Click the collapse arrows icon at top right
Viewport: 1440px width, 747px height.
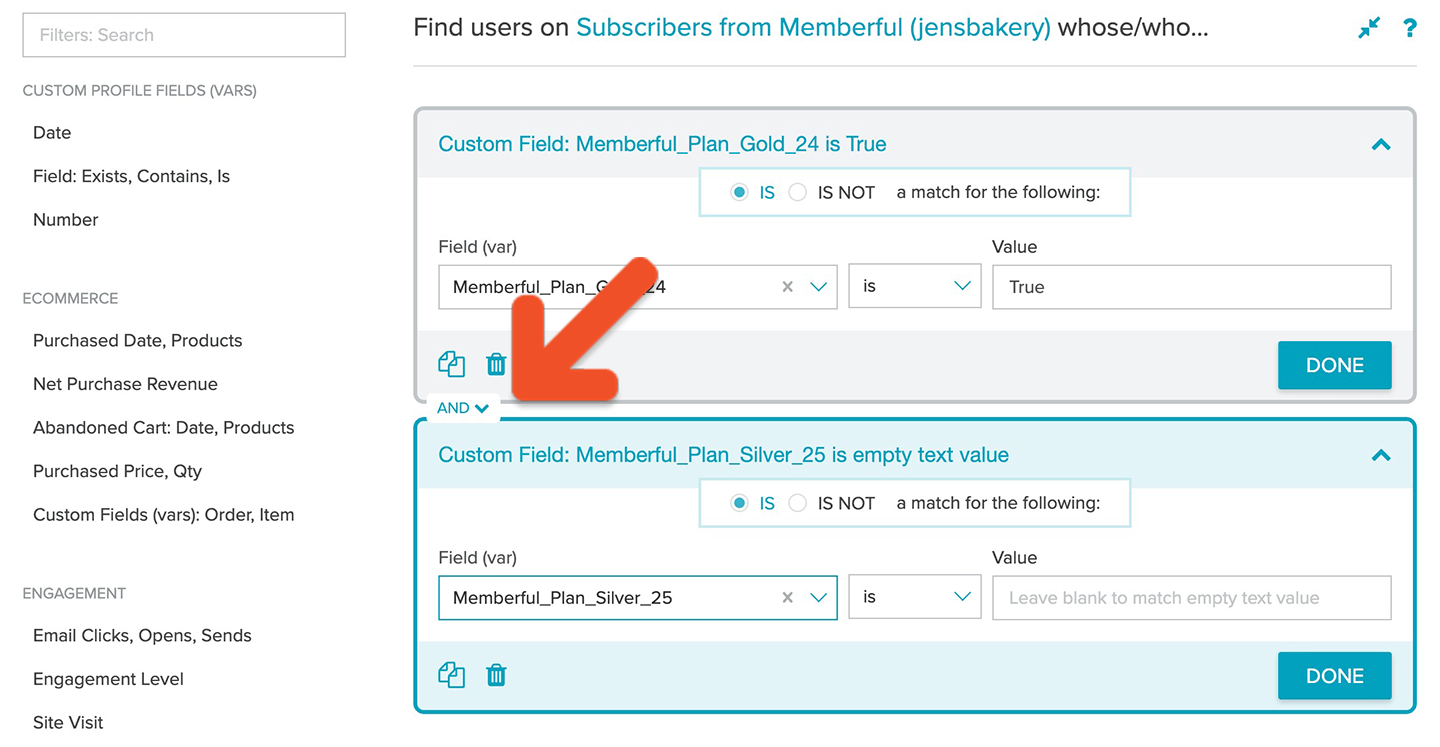1369,28
